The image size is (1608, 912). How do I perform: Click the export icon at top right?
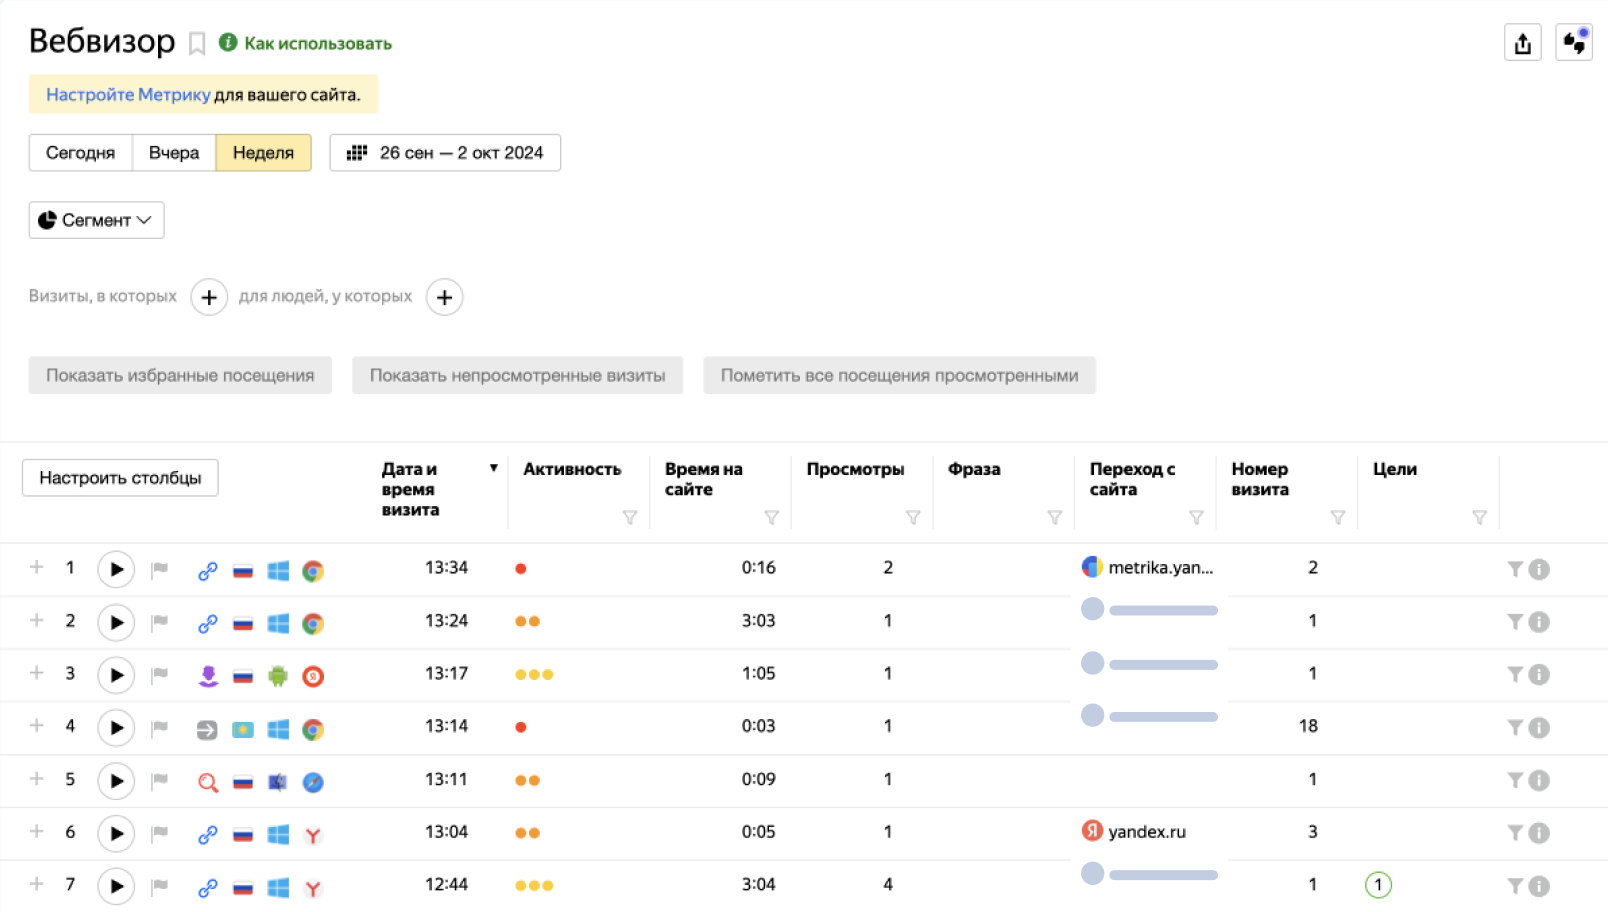coord(1522,43)
